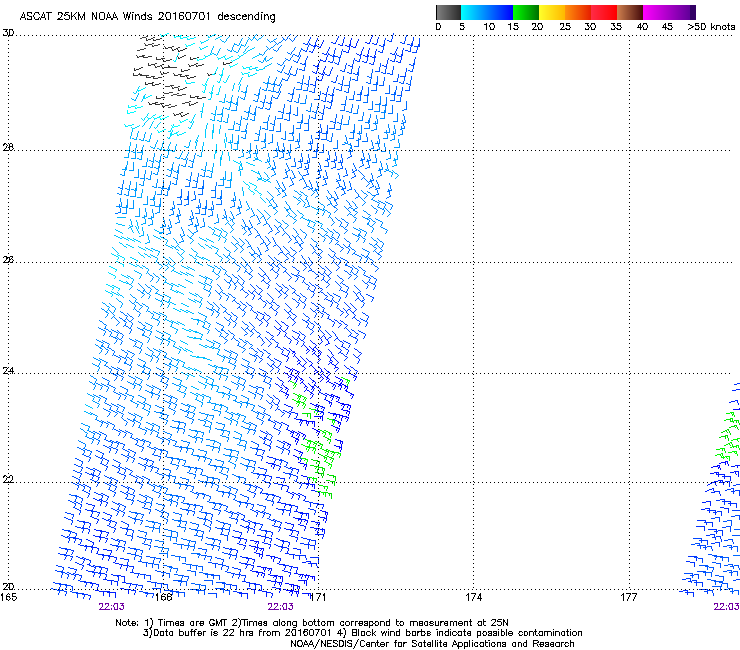Screen dimensions: 740x650
Task: Click the legend scale label 0
Action: point(438,27)
